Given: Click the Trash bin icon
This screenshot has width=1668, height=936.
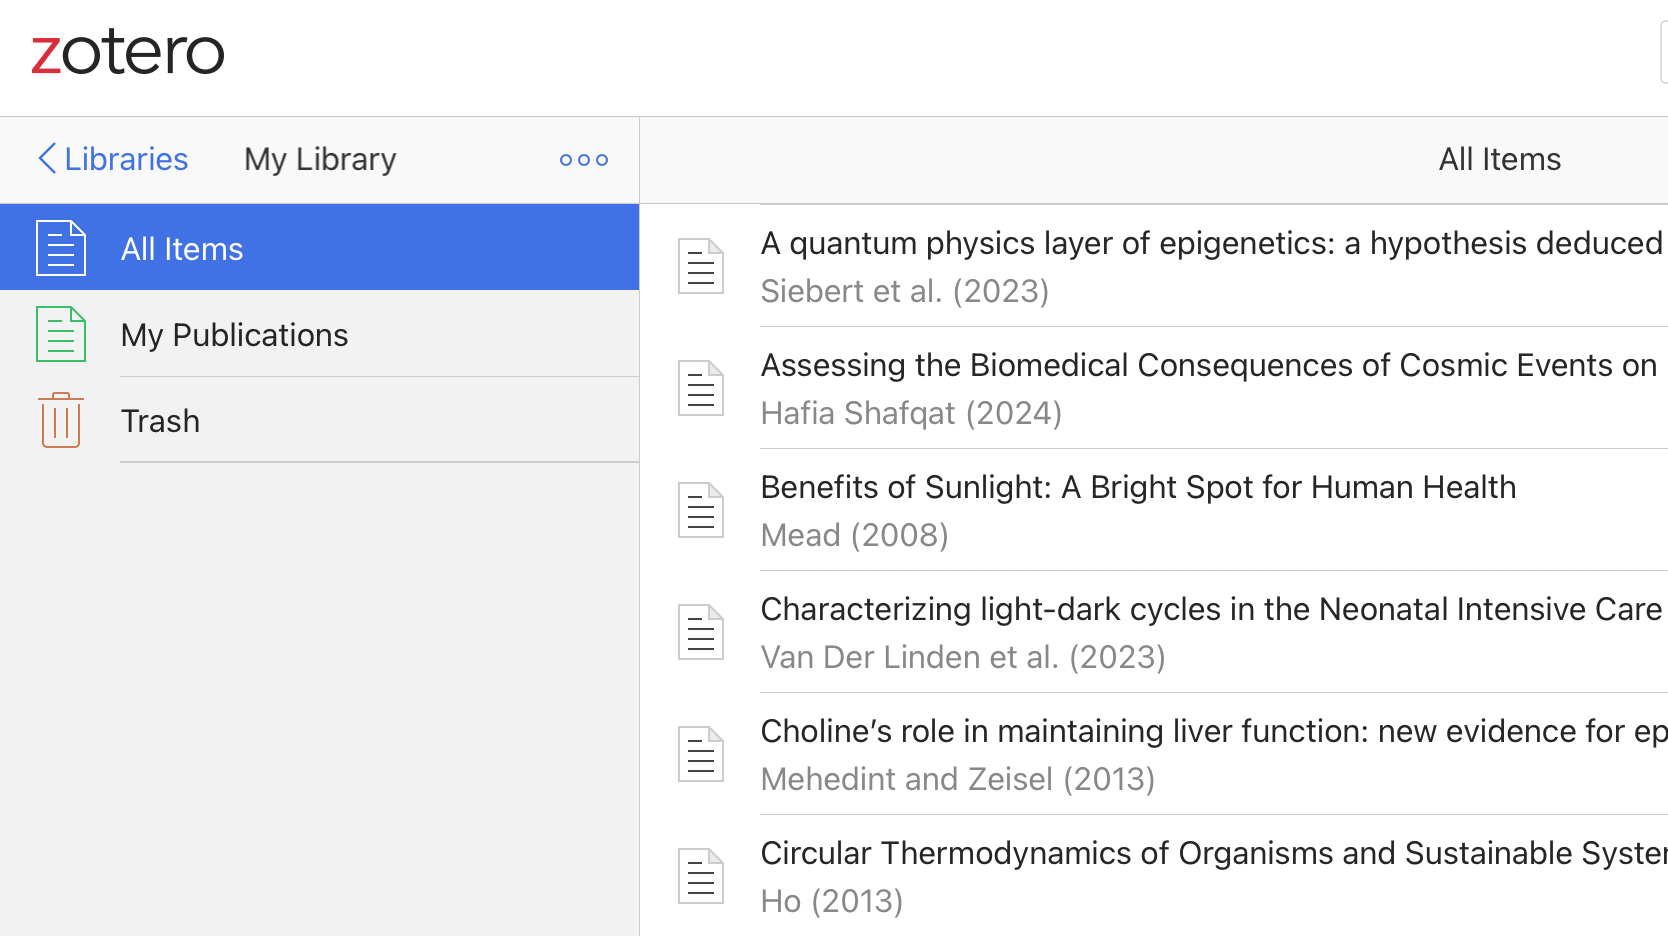Looking at the screenshot, I should tap(61, 420).
